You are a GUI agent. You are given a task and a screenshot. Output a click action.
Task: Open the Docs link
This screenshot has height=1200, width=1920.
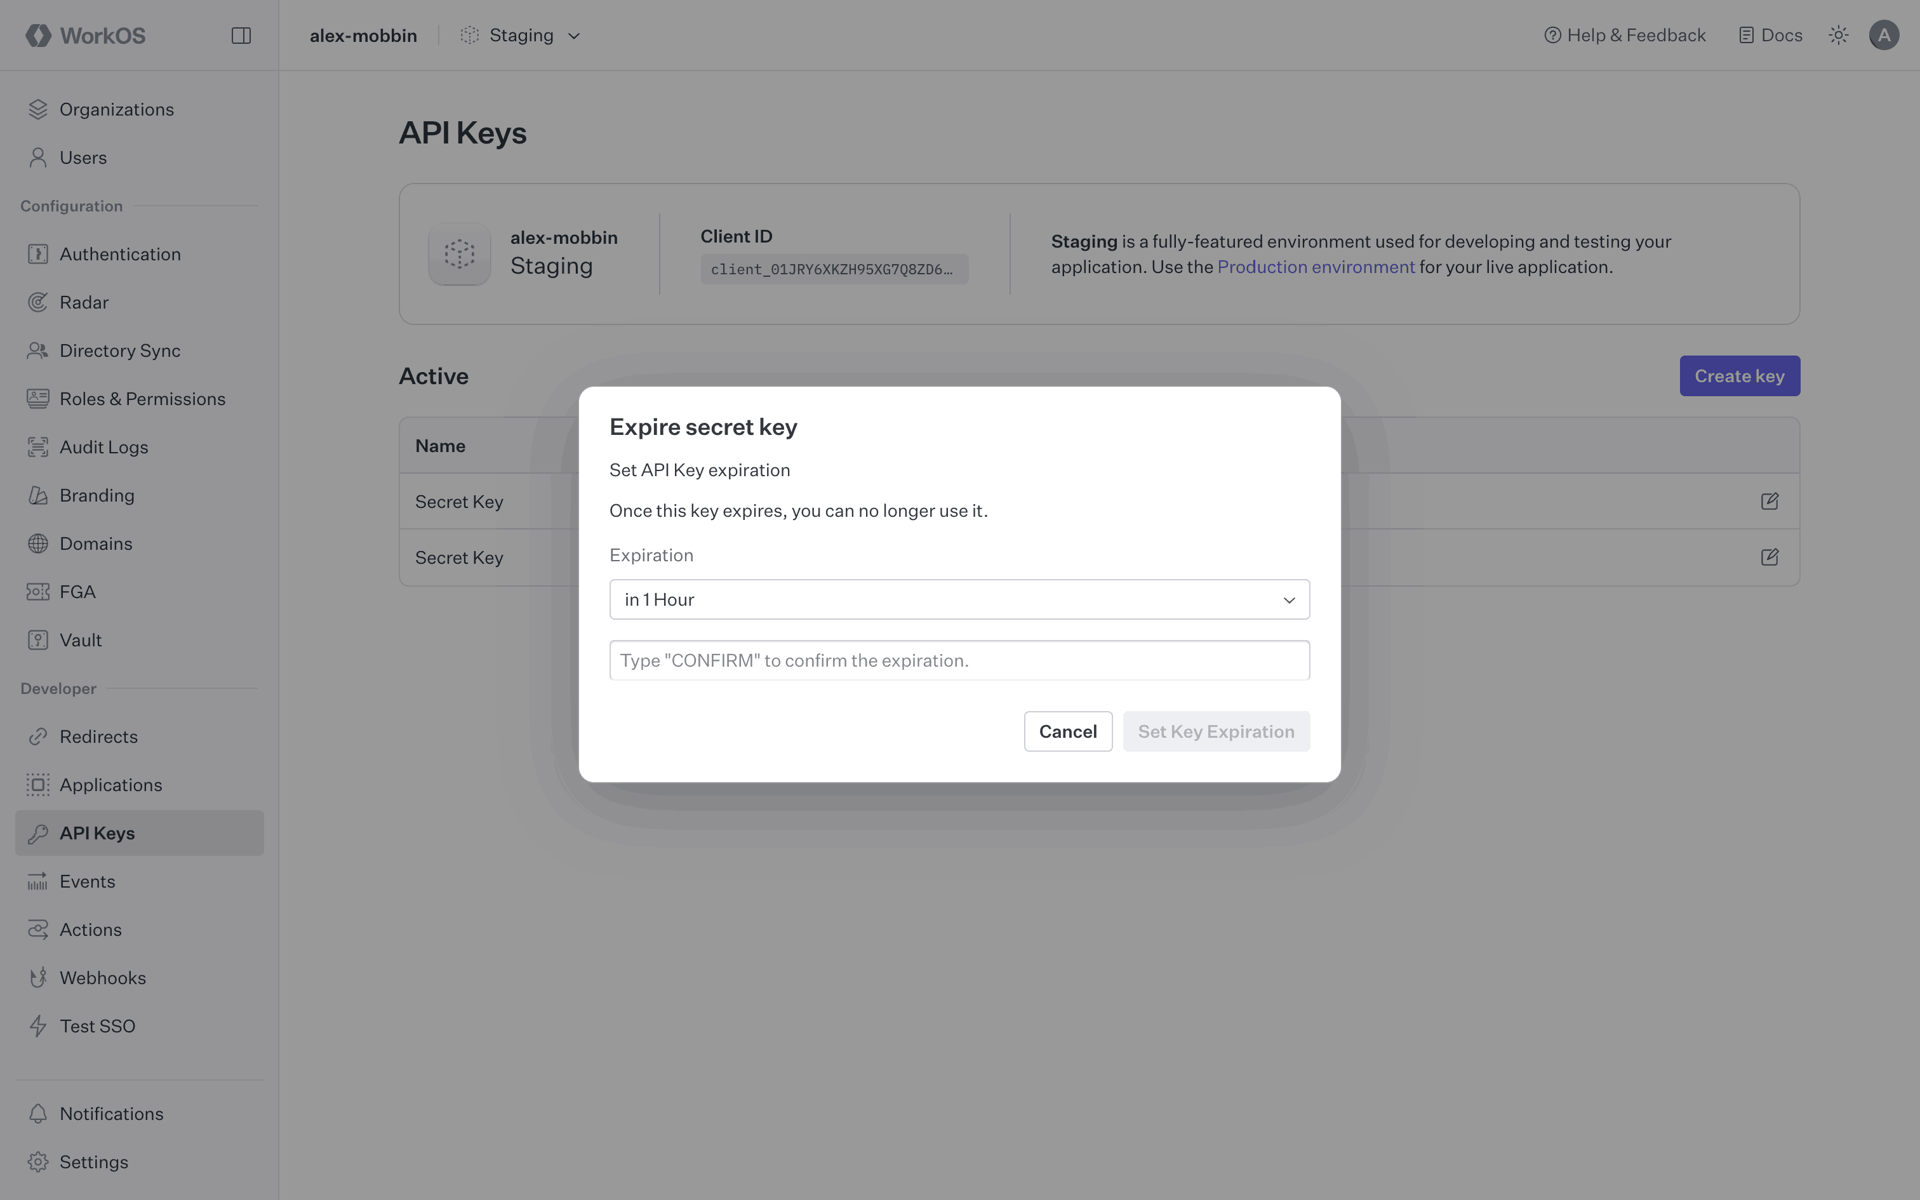click(1770, 35)
